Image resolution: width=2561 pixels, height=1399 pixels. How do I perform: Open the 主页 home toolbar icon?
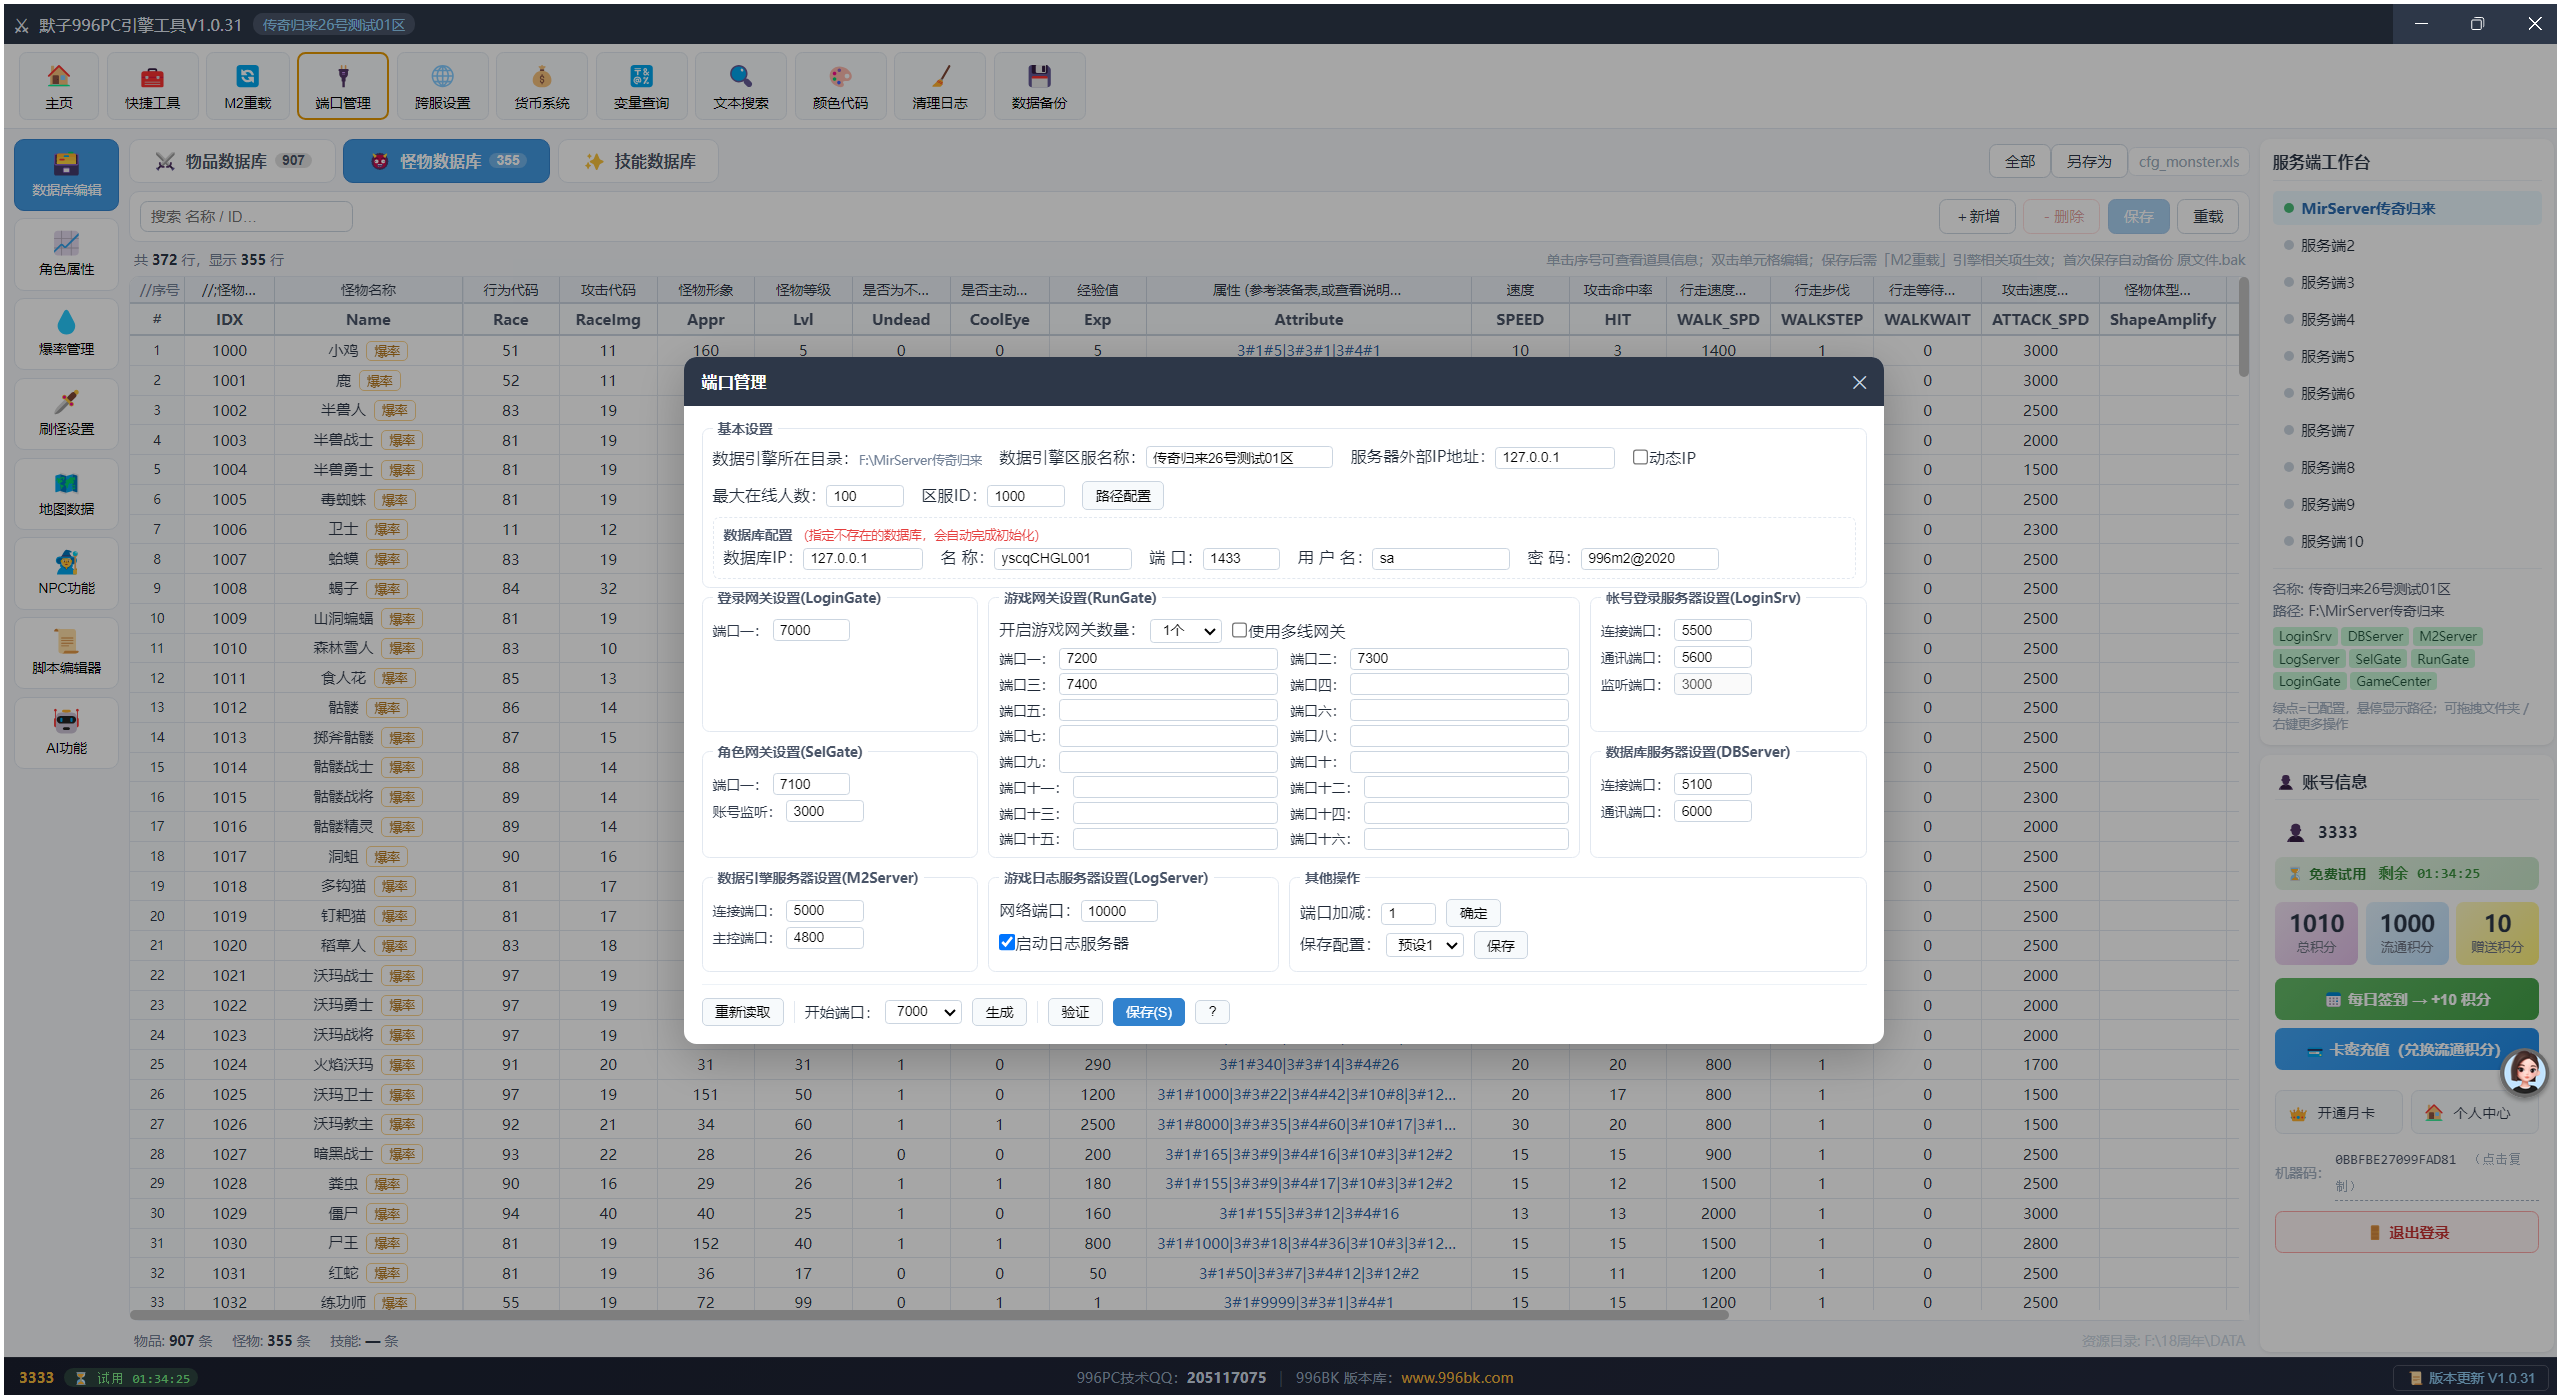point(59,86)
